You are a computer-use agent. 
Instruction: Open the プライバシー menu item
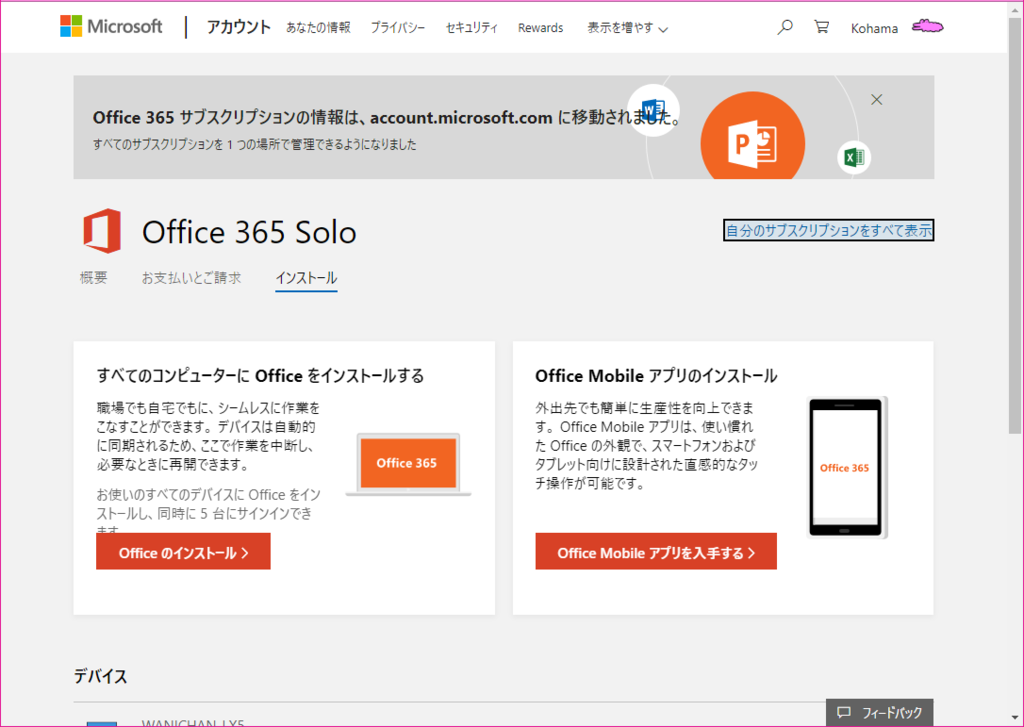tap(398, 28)
